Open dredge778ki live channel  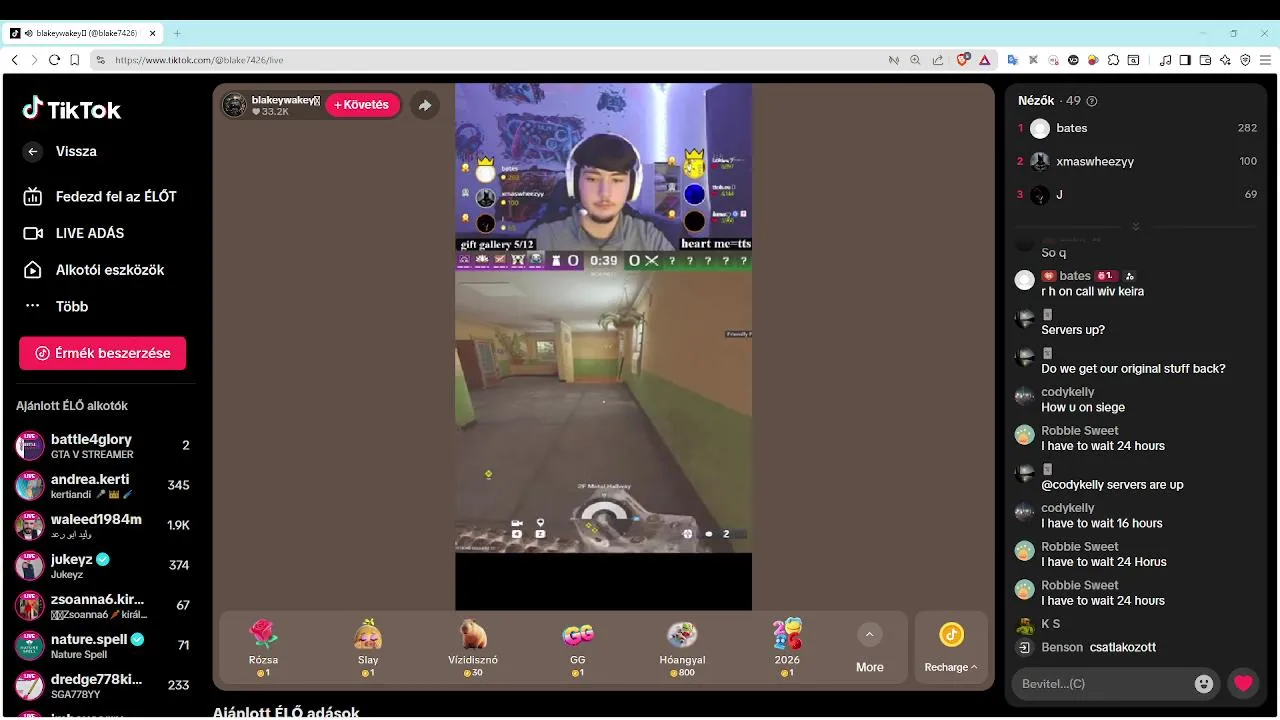pos(102,686)
